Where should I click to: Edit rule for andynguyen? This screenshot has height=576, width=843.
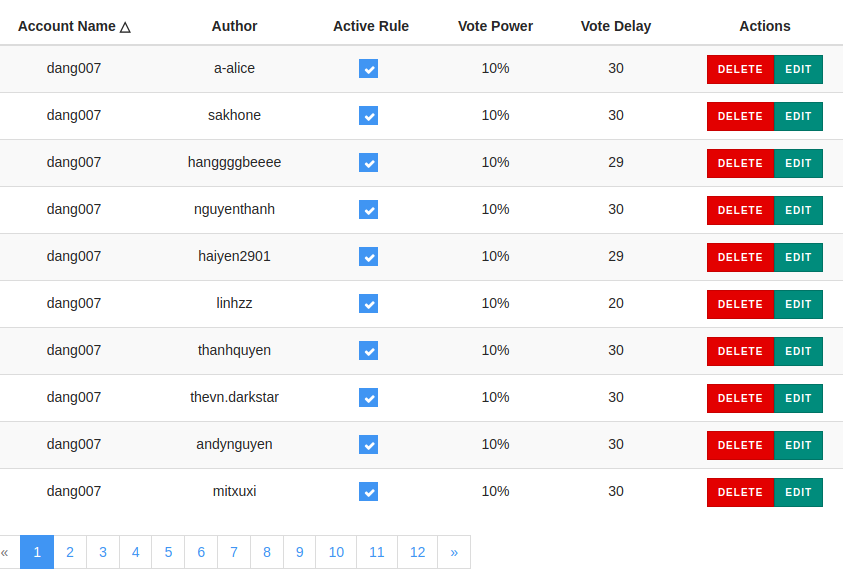point(798,445)
